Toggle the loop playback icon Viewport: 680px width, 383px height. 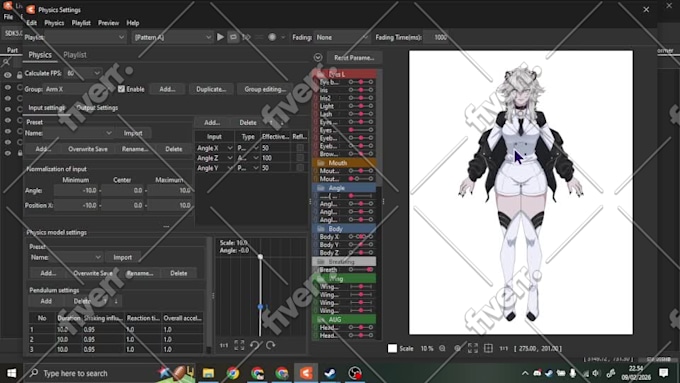[233, 37]
